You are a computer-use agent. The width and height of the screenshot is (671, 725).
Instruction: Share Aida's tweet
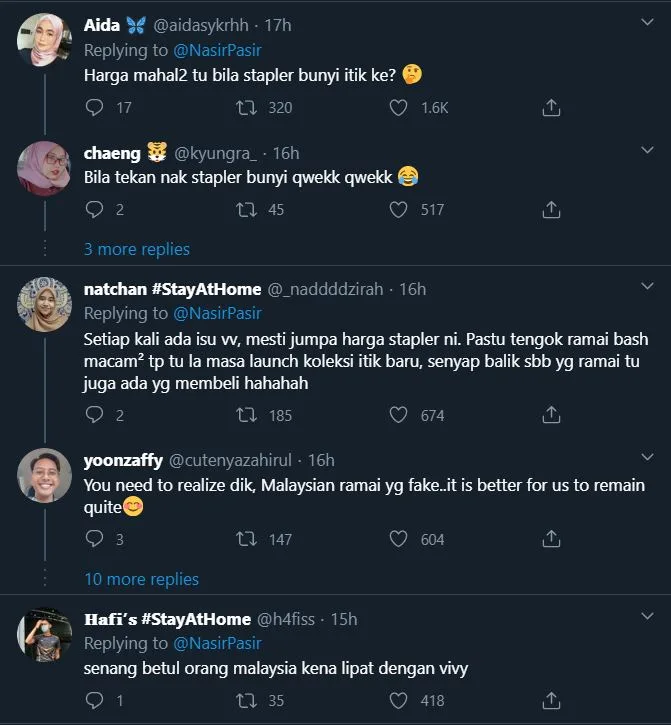point(550,107)
